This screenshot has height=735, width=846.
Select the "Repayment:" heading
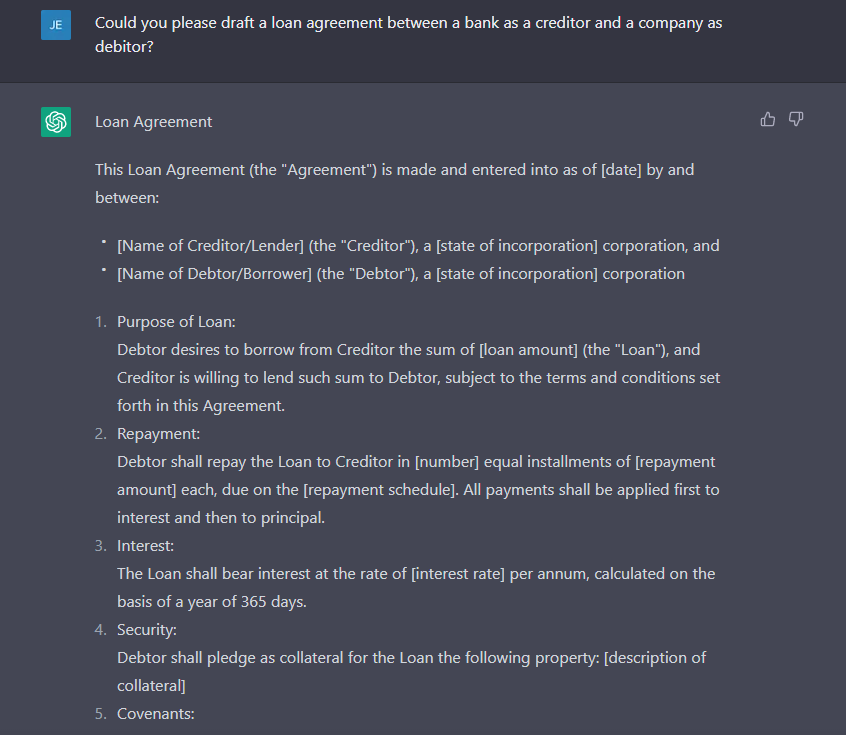pos(159,434)
